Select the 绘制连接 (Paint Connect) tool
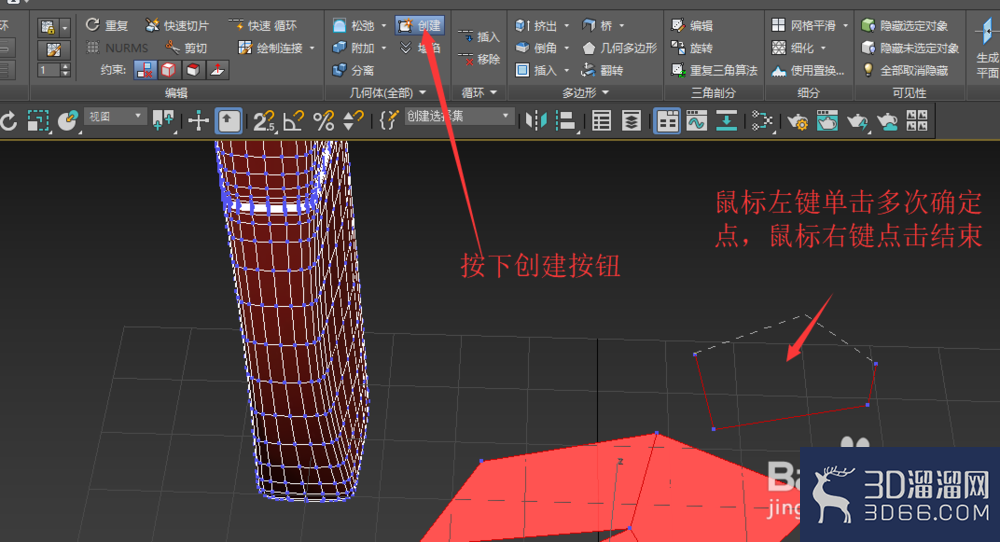The width and height of the screenshot is (1000, 542). pos(270,48)
